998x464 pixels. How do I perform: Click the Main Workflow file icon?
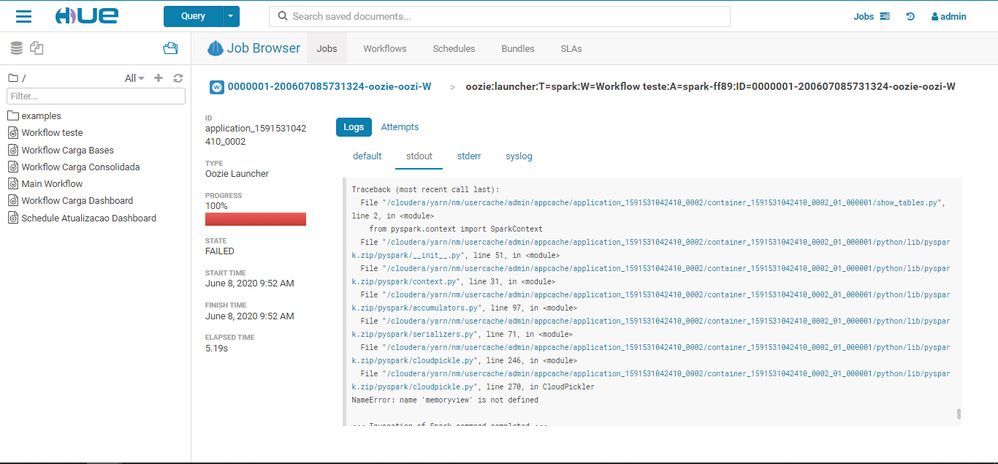click(x=13, y=184)
